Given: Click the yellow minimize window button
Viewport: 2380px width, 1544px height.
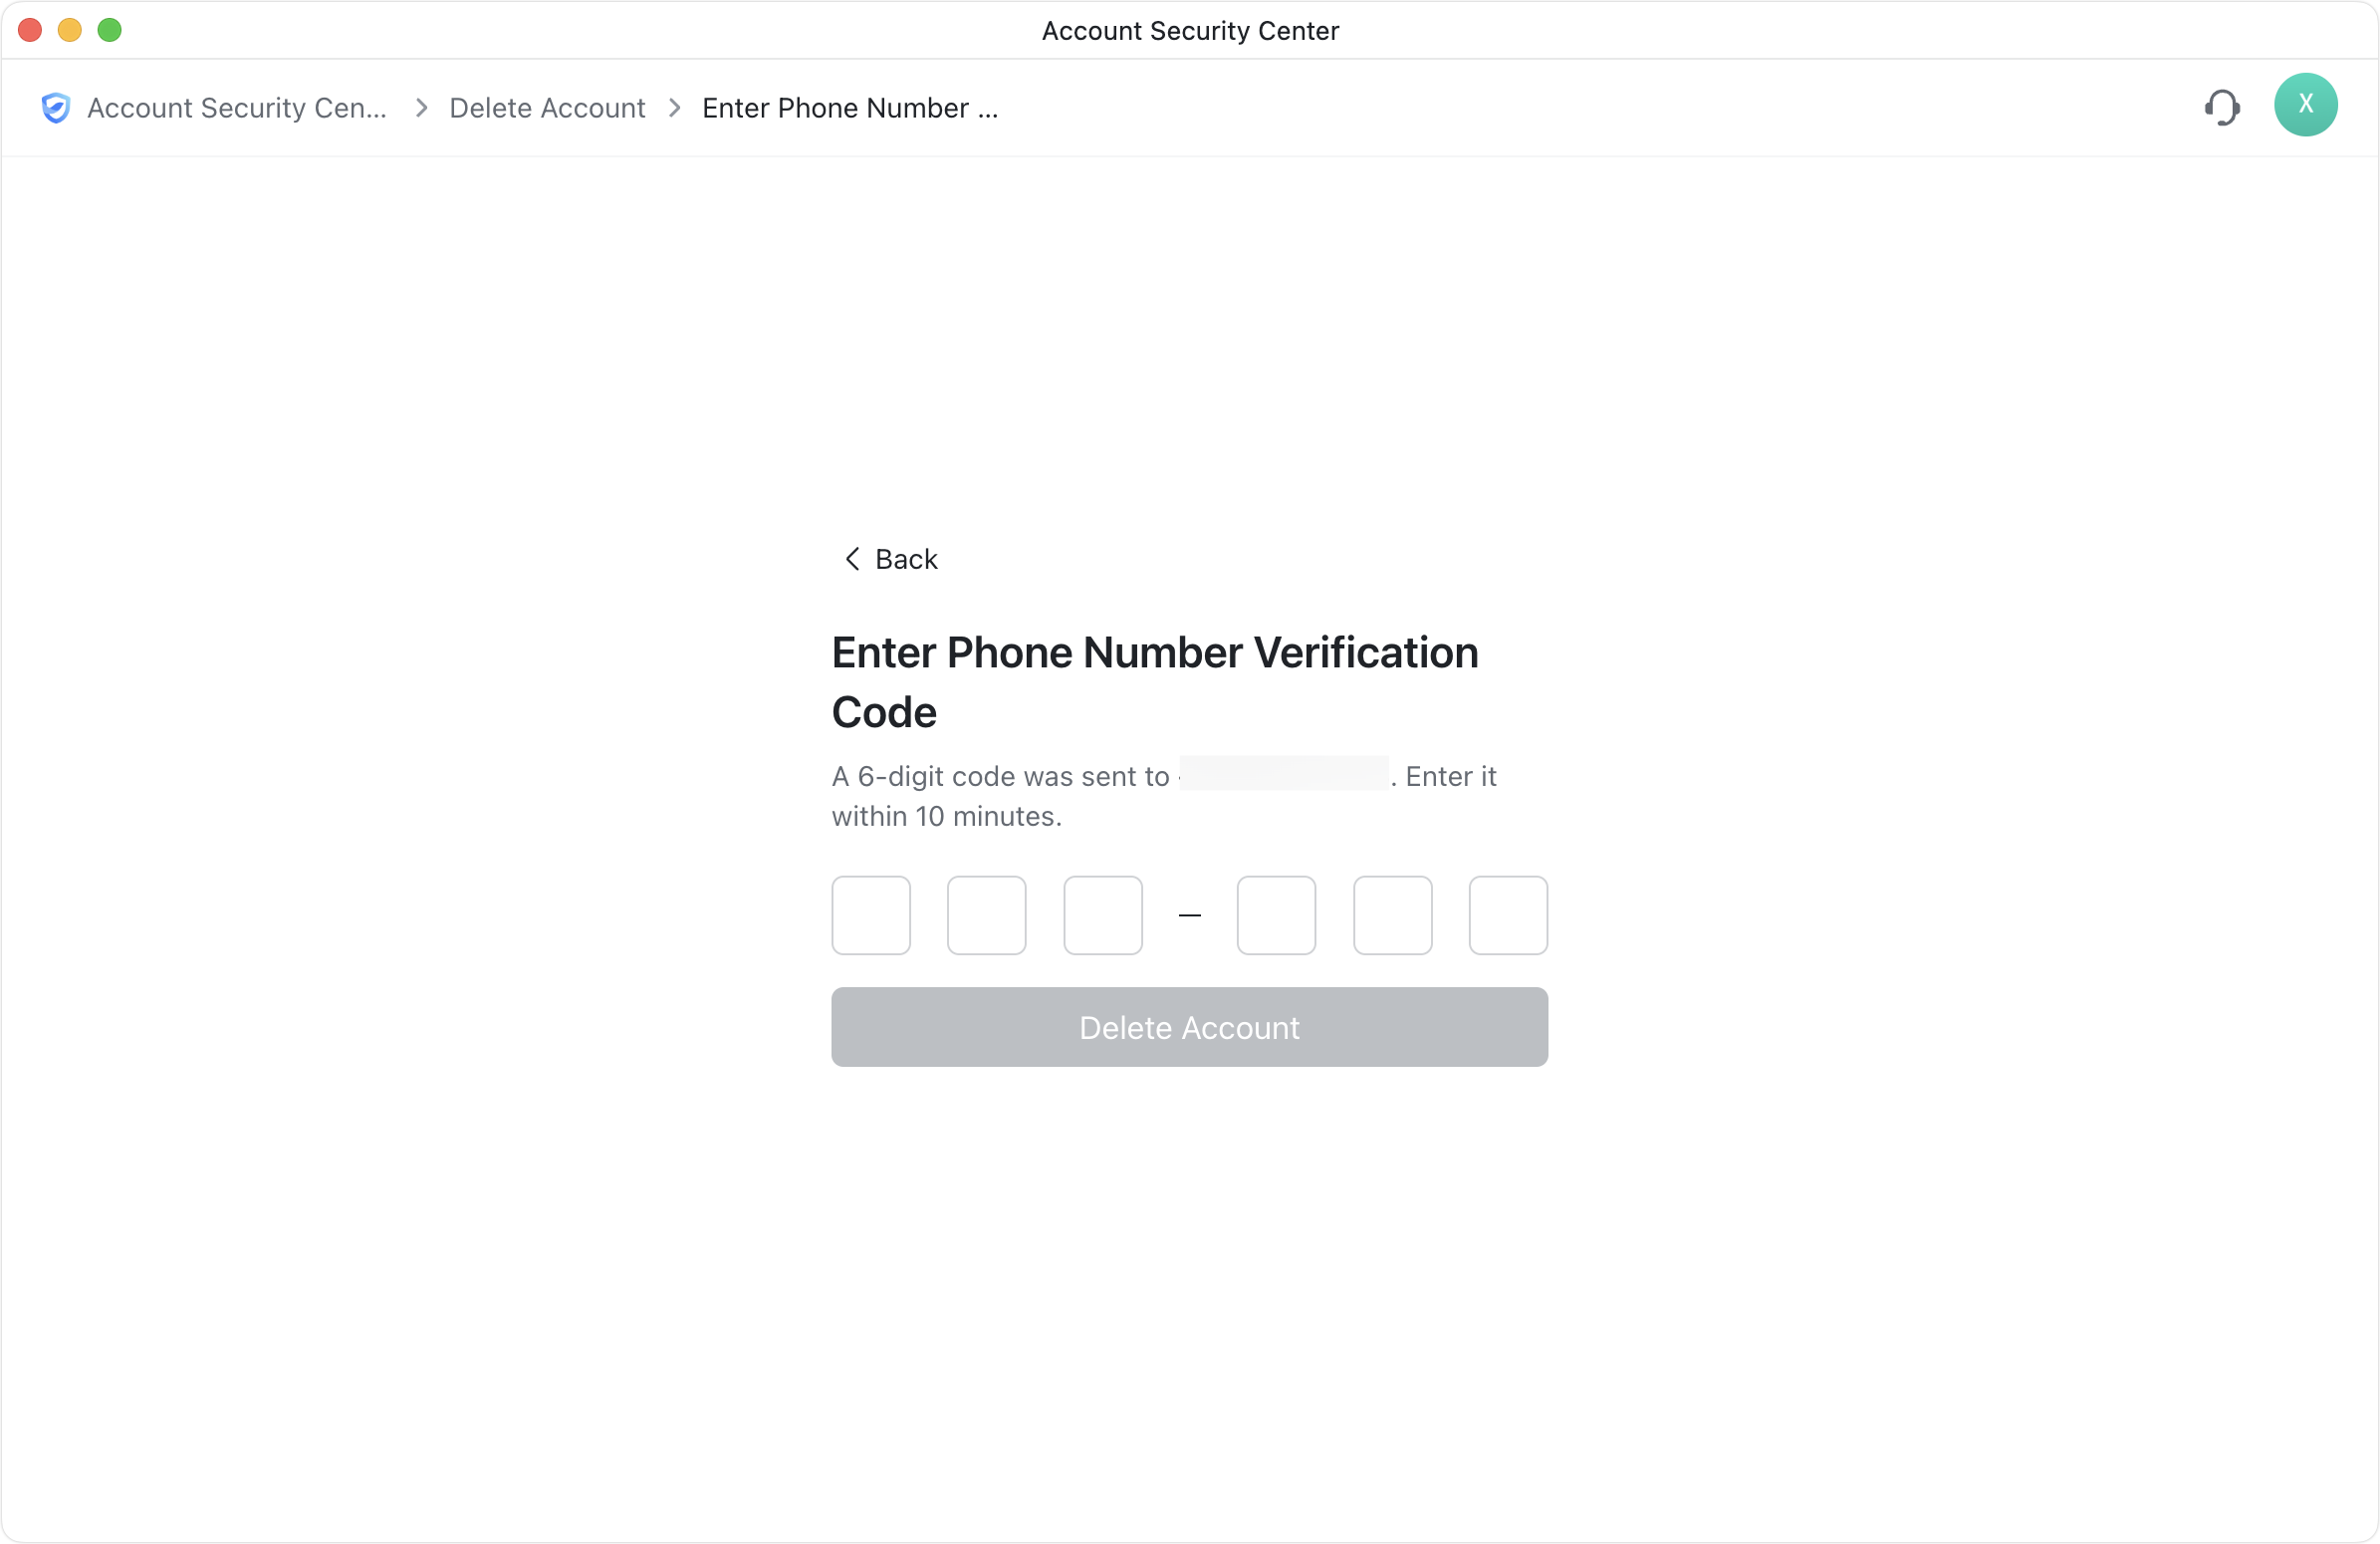Looking at the screenshot, I should pos(70,30).
